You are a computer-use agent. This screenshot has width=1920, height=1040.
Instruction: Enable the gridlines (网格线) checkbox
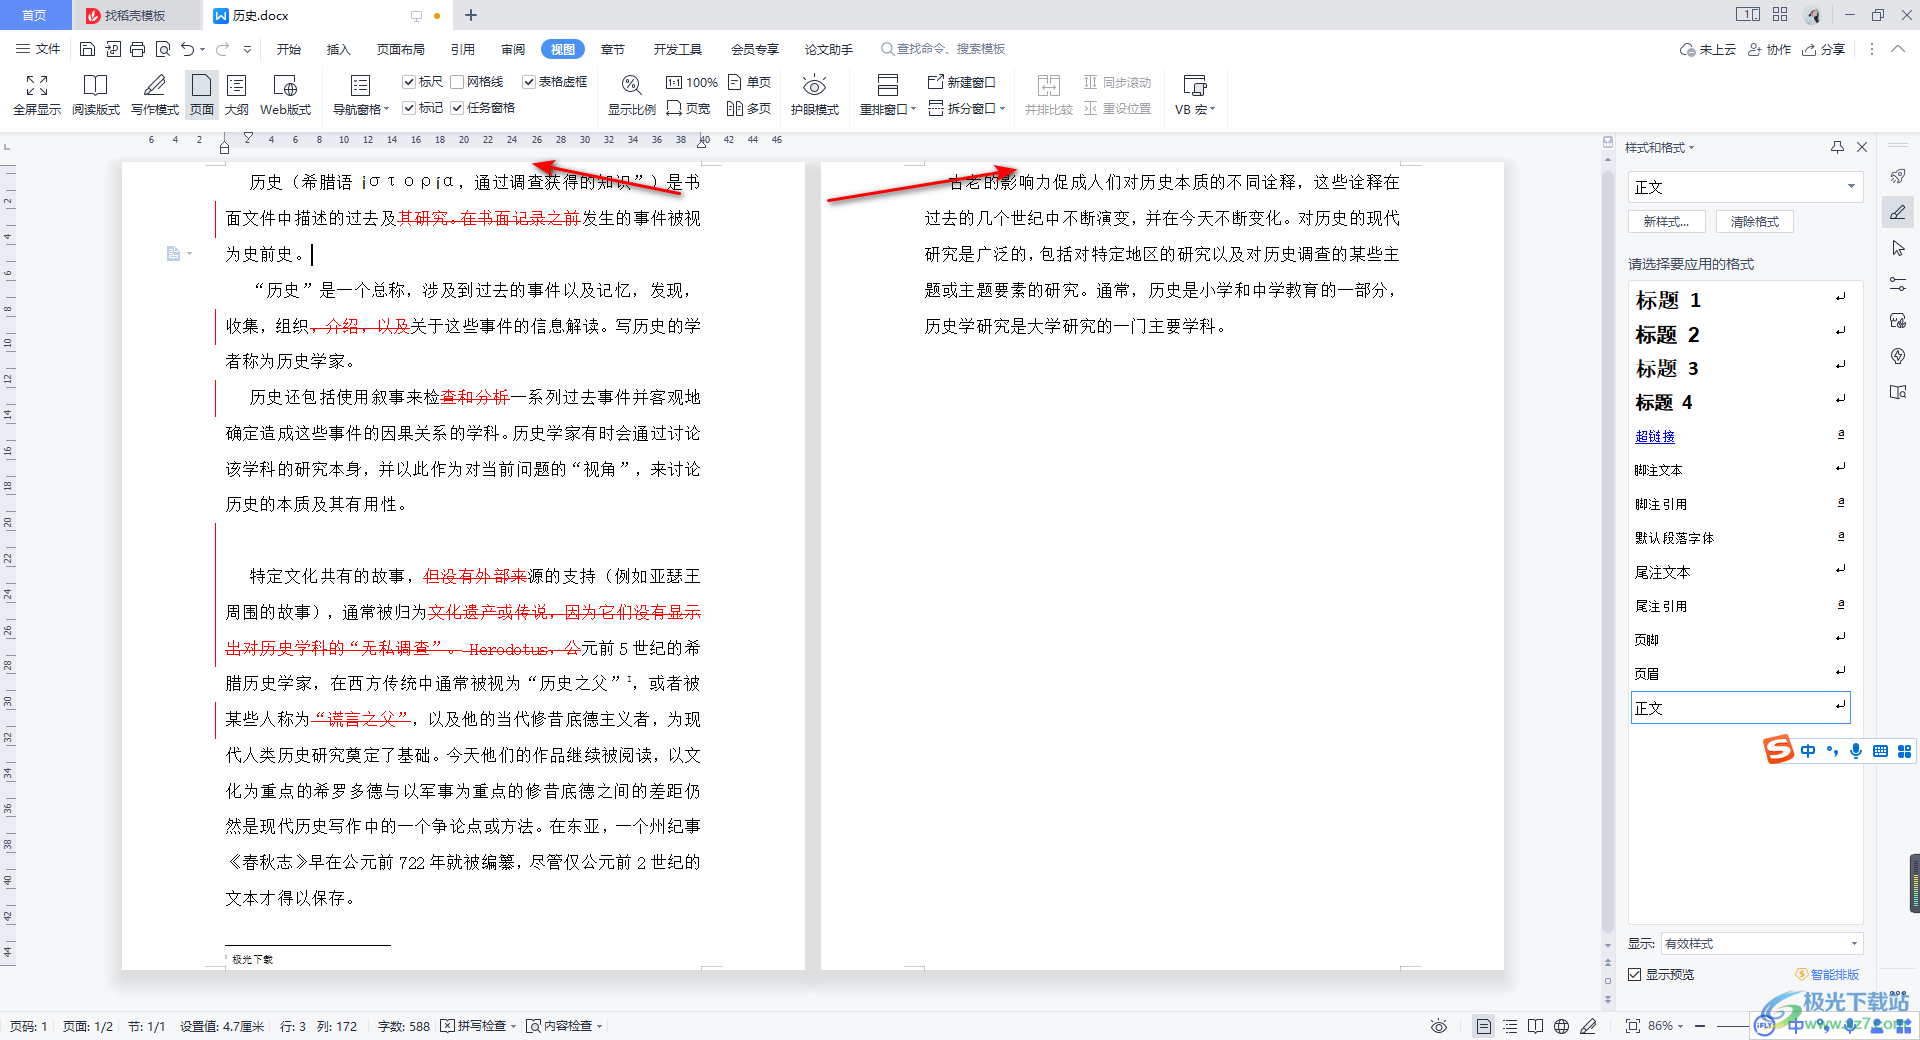(457, 82)
